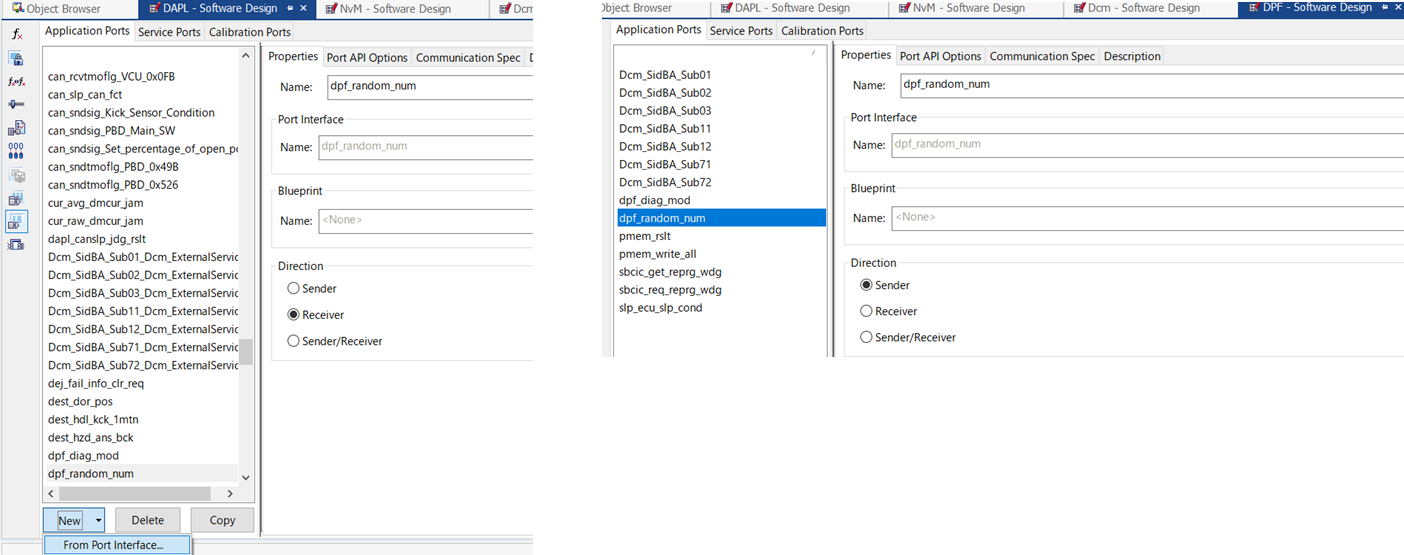
Task: Click Name field in DPF Properties
Action: point(1151,85)
